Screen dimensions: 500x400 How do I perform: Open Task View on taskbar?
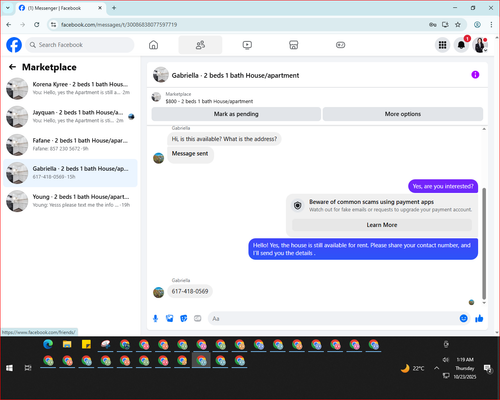(28, 368)
